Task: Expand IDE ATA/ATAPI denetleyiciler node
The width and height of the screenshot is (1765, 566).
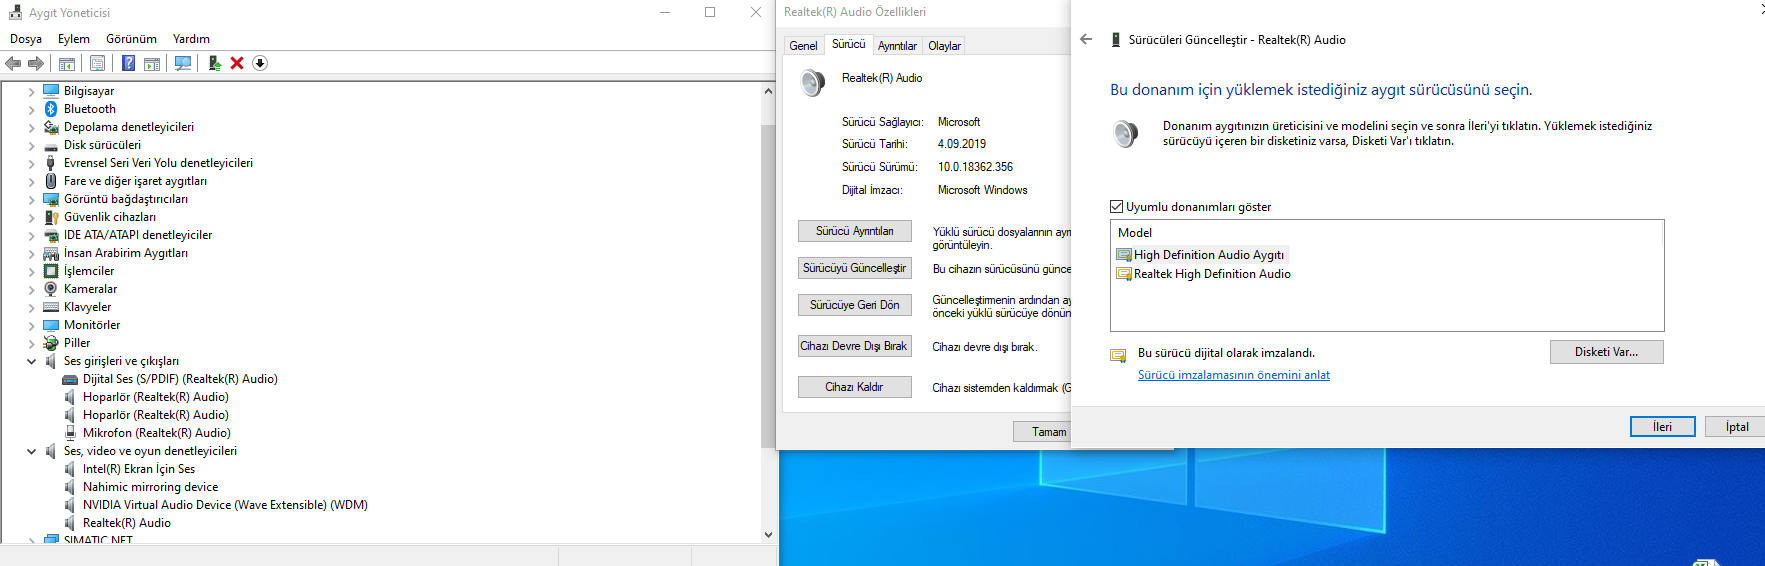Action: click(31, 235)
